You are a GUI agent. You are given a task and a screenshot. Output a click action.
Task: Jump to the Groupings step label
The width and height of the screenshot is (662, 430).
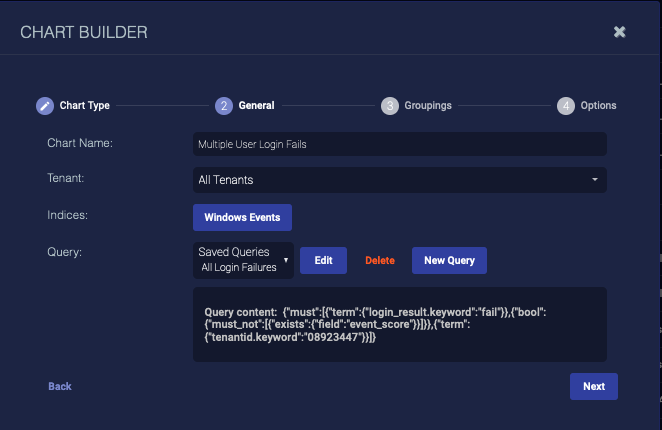coord(428,106)
